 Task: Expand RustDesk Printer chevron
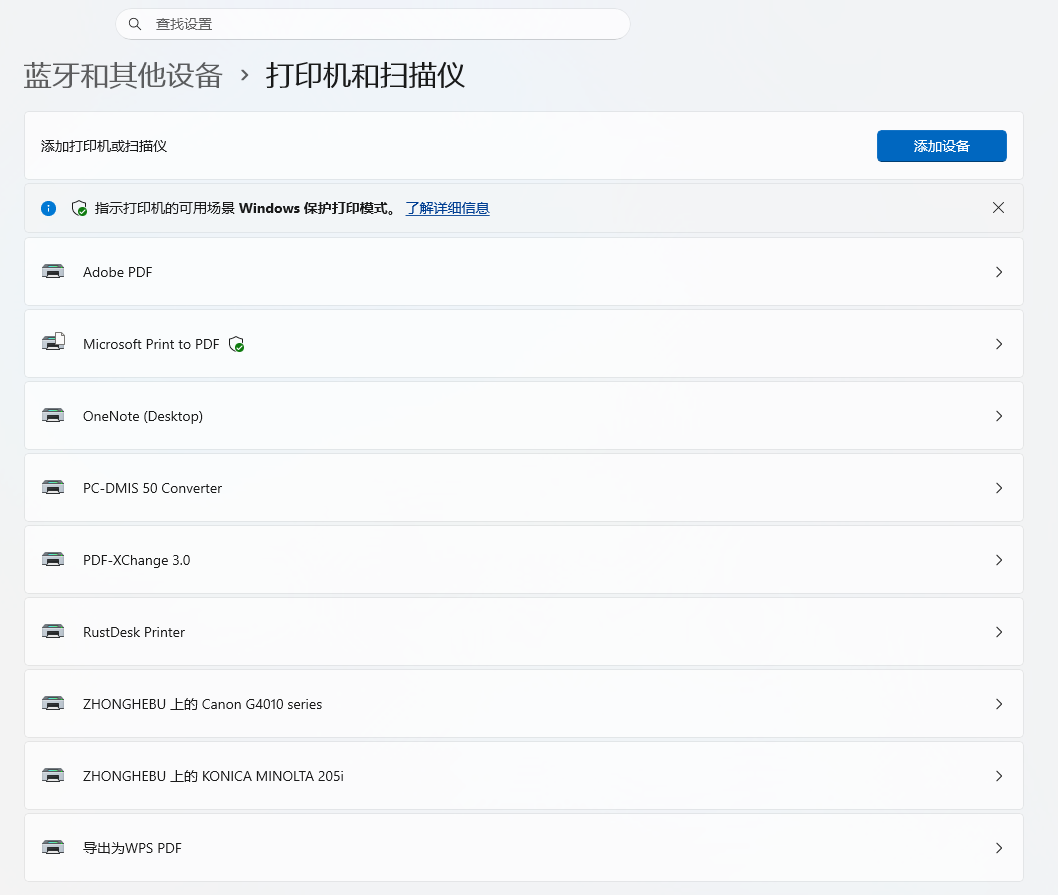click(999, 632)
